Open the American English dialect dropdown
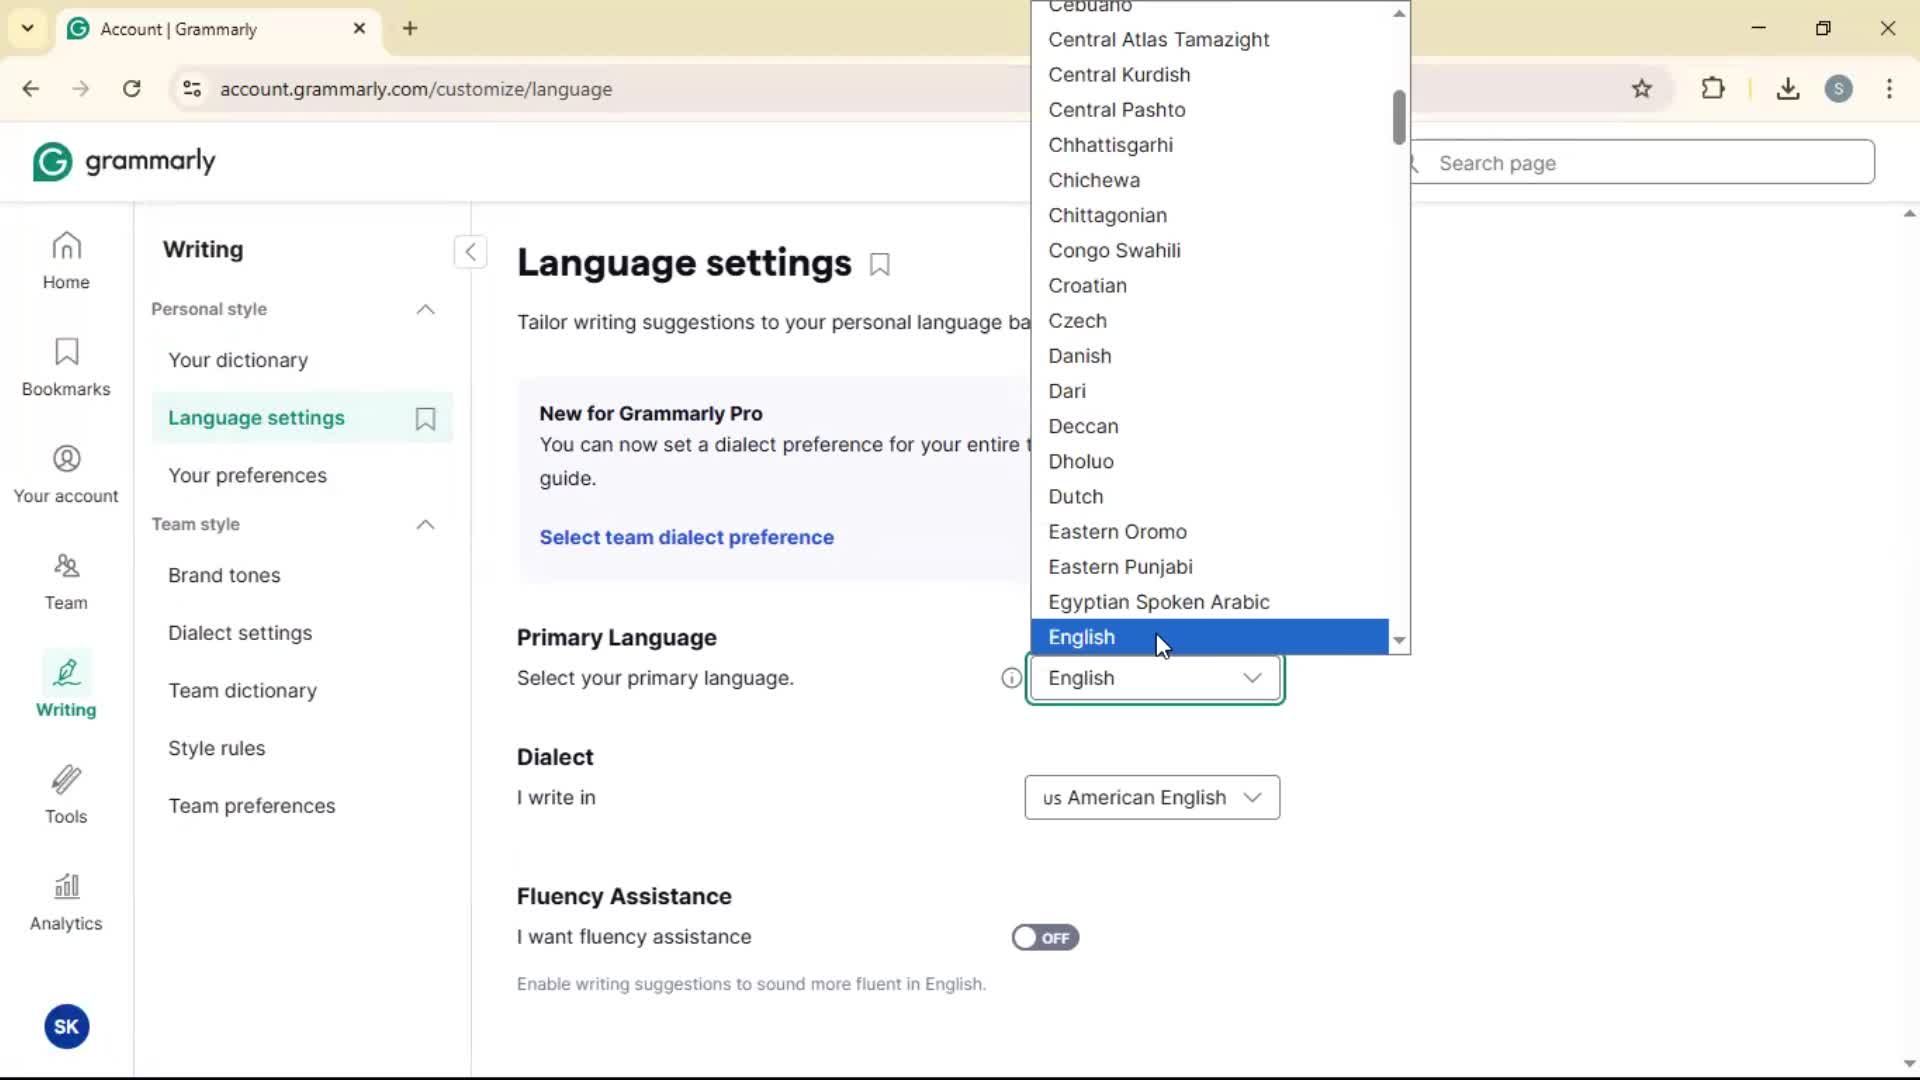The height and width of the screenshot is (1080, 1920). coord(1152,798)
